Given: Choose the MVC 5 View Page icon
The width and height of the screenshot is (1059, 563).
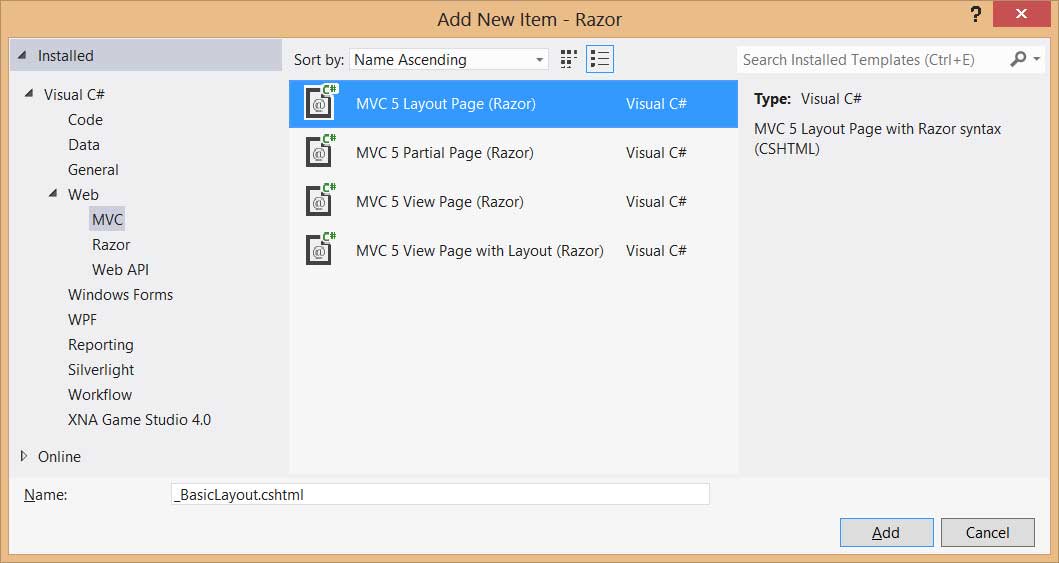Looking at the screenshot, I should pos(321,200).
